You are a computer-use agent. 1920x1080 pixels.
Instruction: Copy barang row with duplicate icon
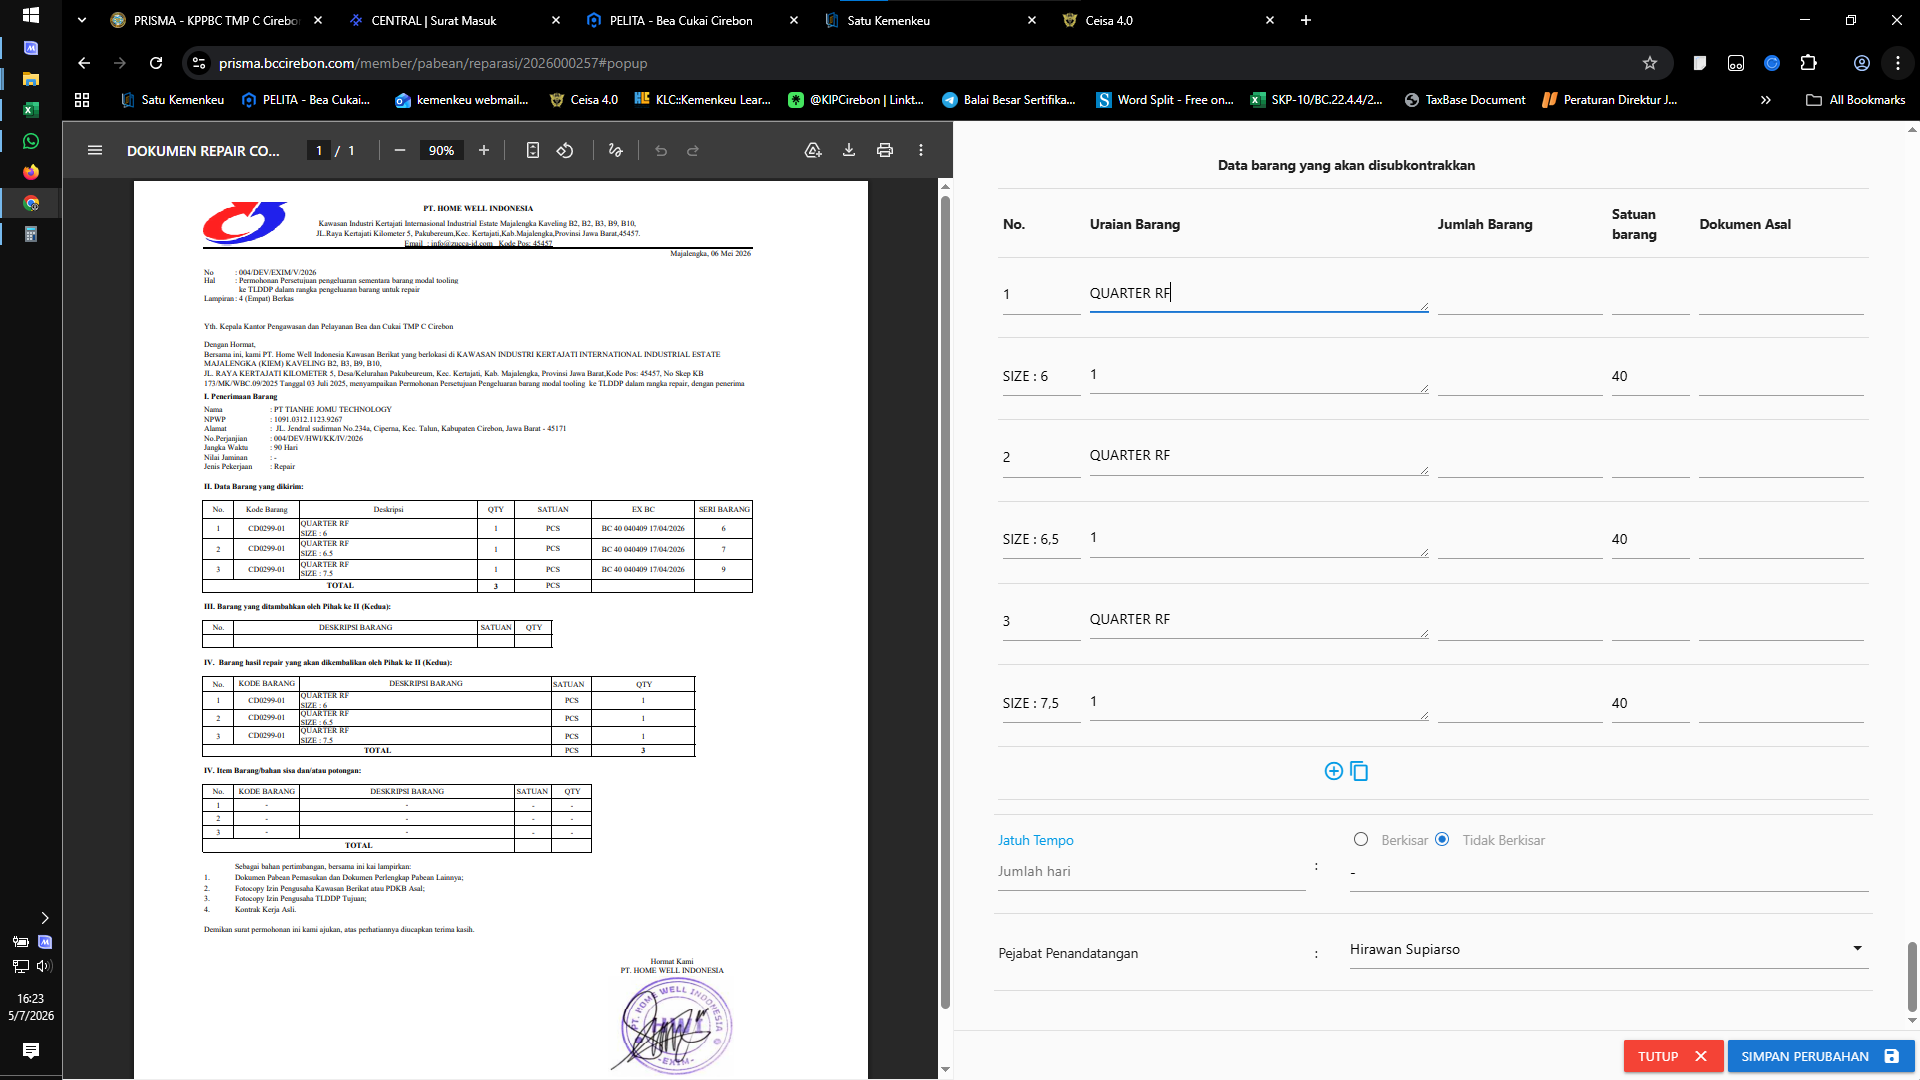[x=1359, y=771]
